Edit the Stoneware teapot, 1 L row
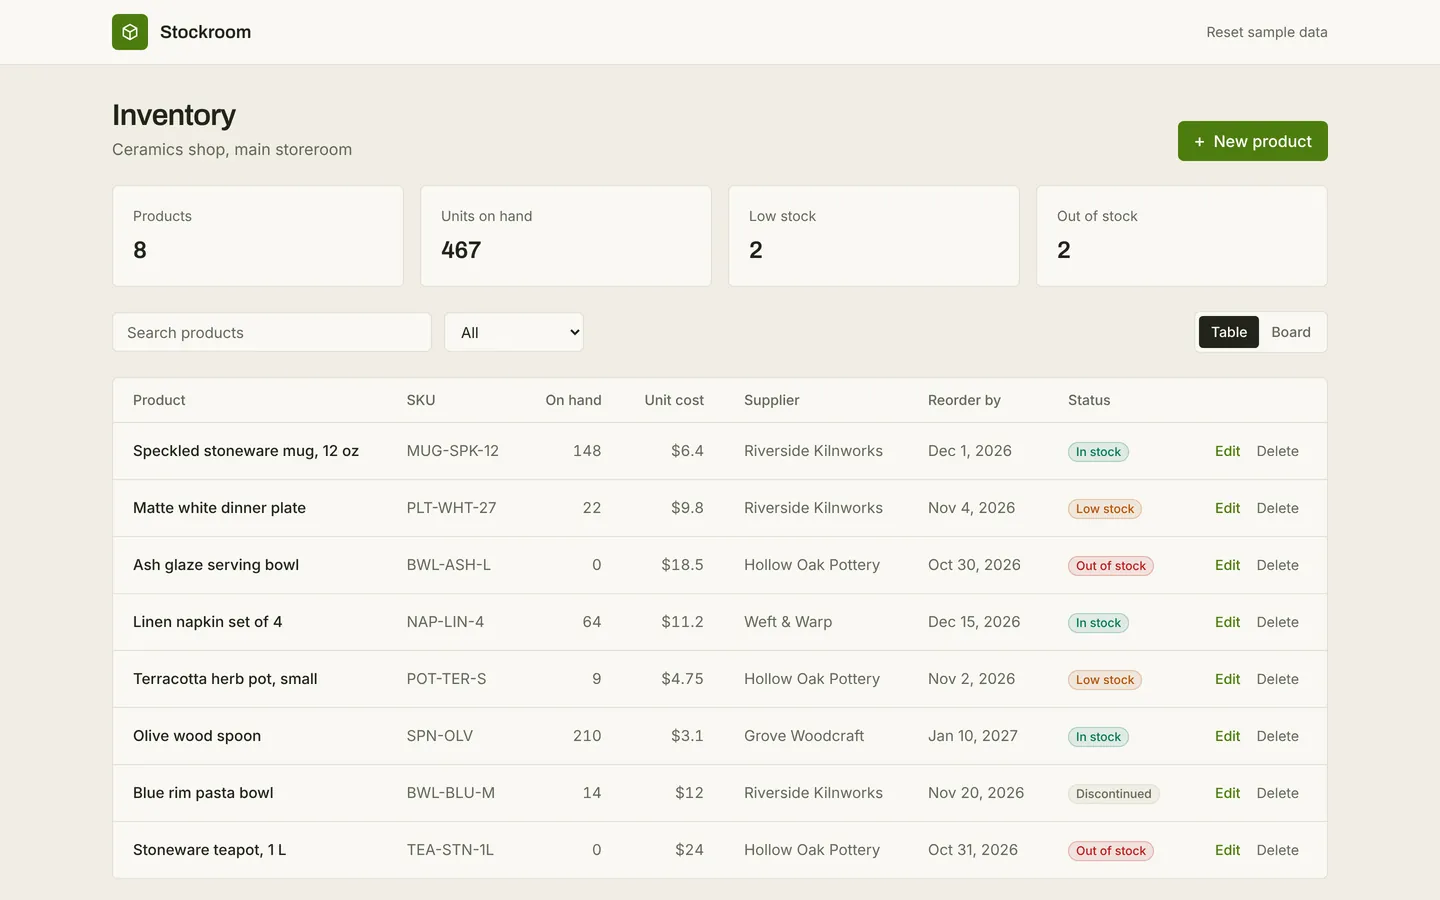Image resolution: width=1440 pixels, height=900 pixels. (x=1227, y=850)
